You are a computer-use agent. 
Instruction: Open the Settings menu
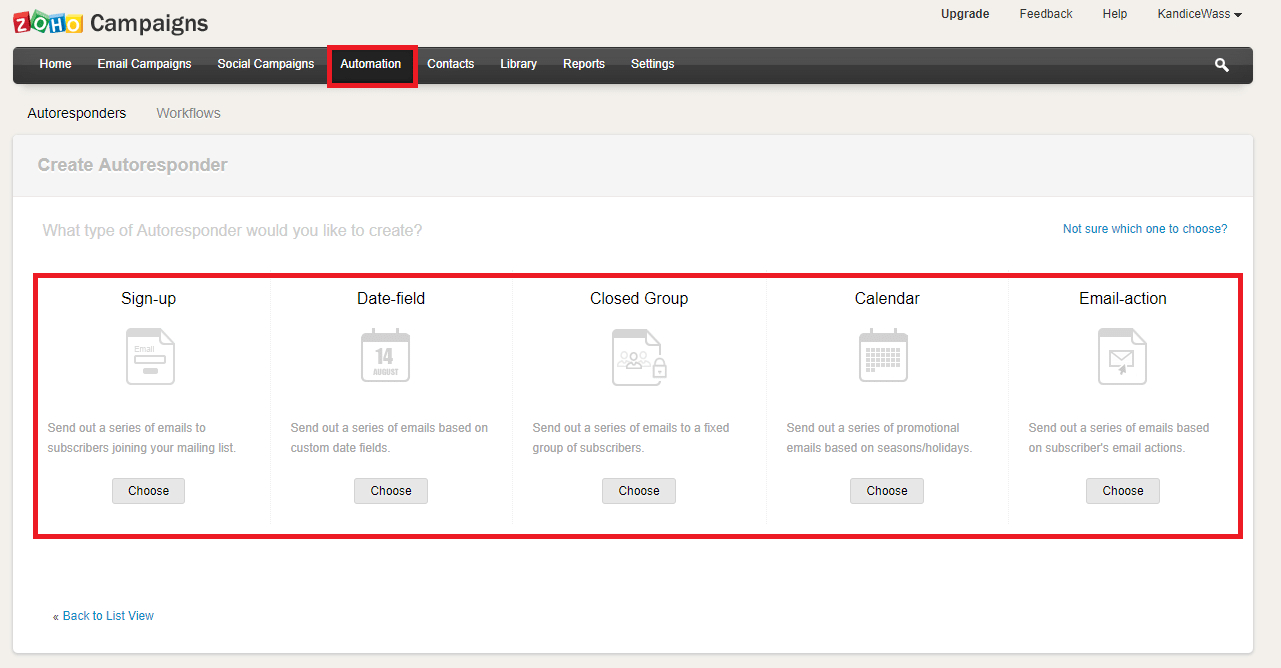point(653,64)
